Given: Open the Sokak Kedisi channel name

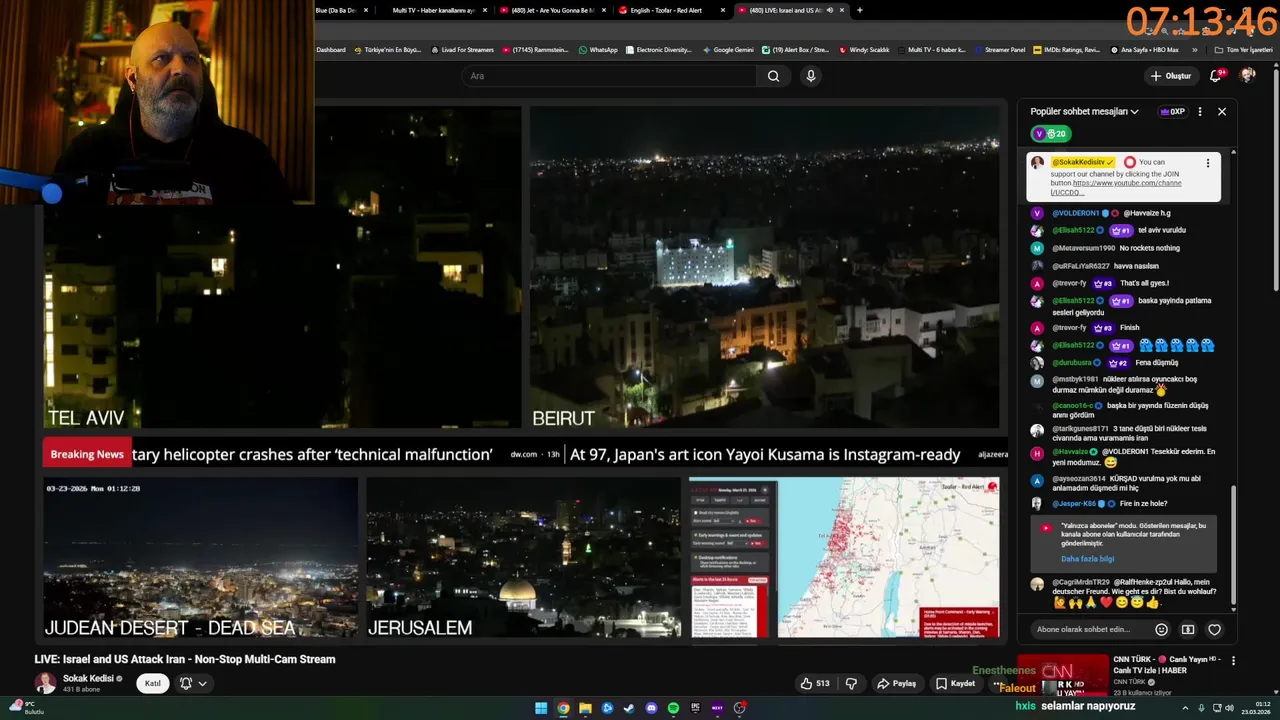Looking at the screenshot, I should click(x=88, y=678).
